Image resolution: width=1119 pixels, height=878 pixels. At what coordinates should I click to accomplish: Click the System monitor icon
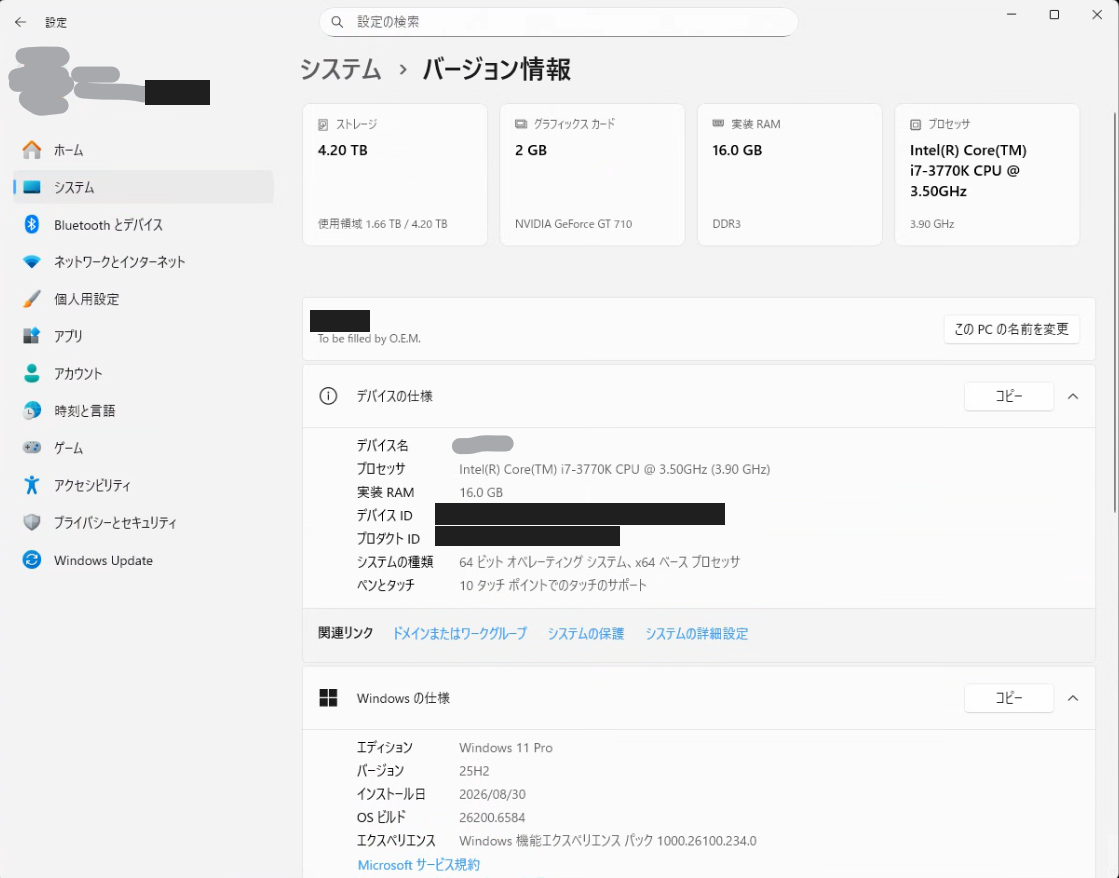(31, 187)
